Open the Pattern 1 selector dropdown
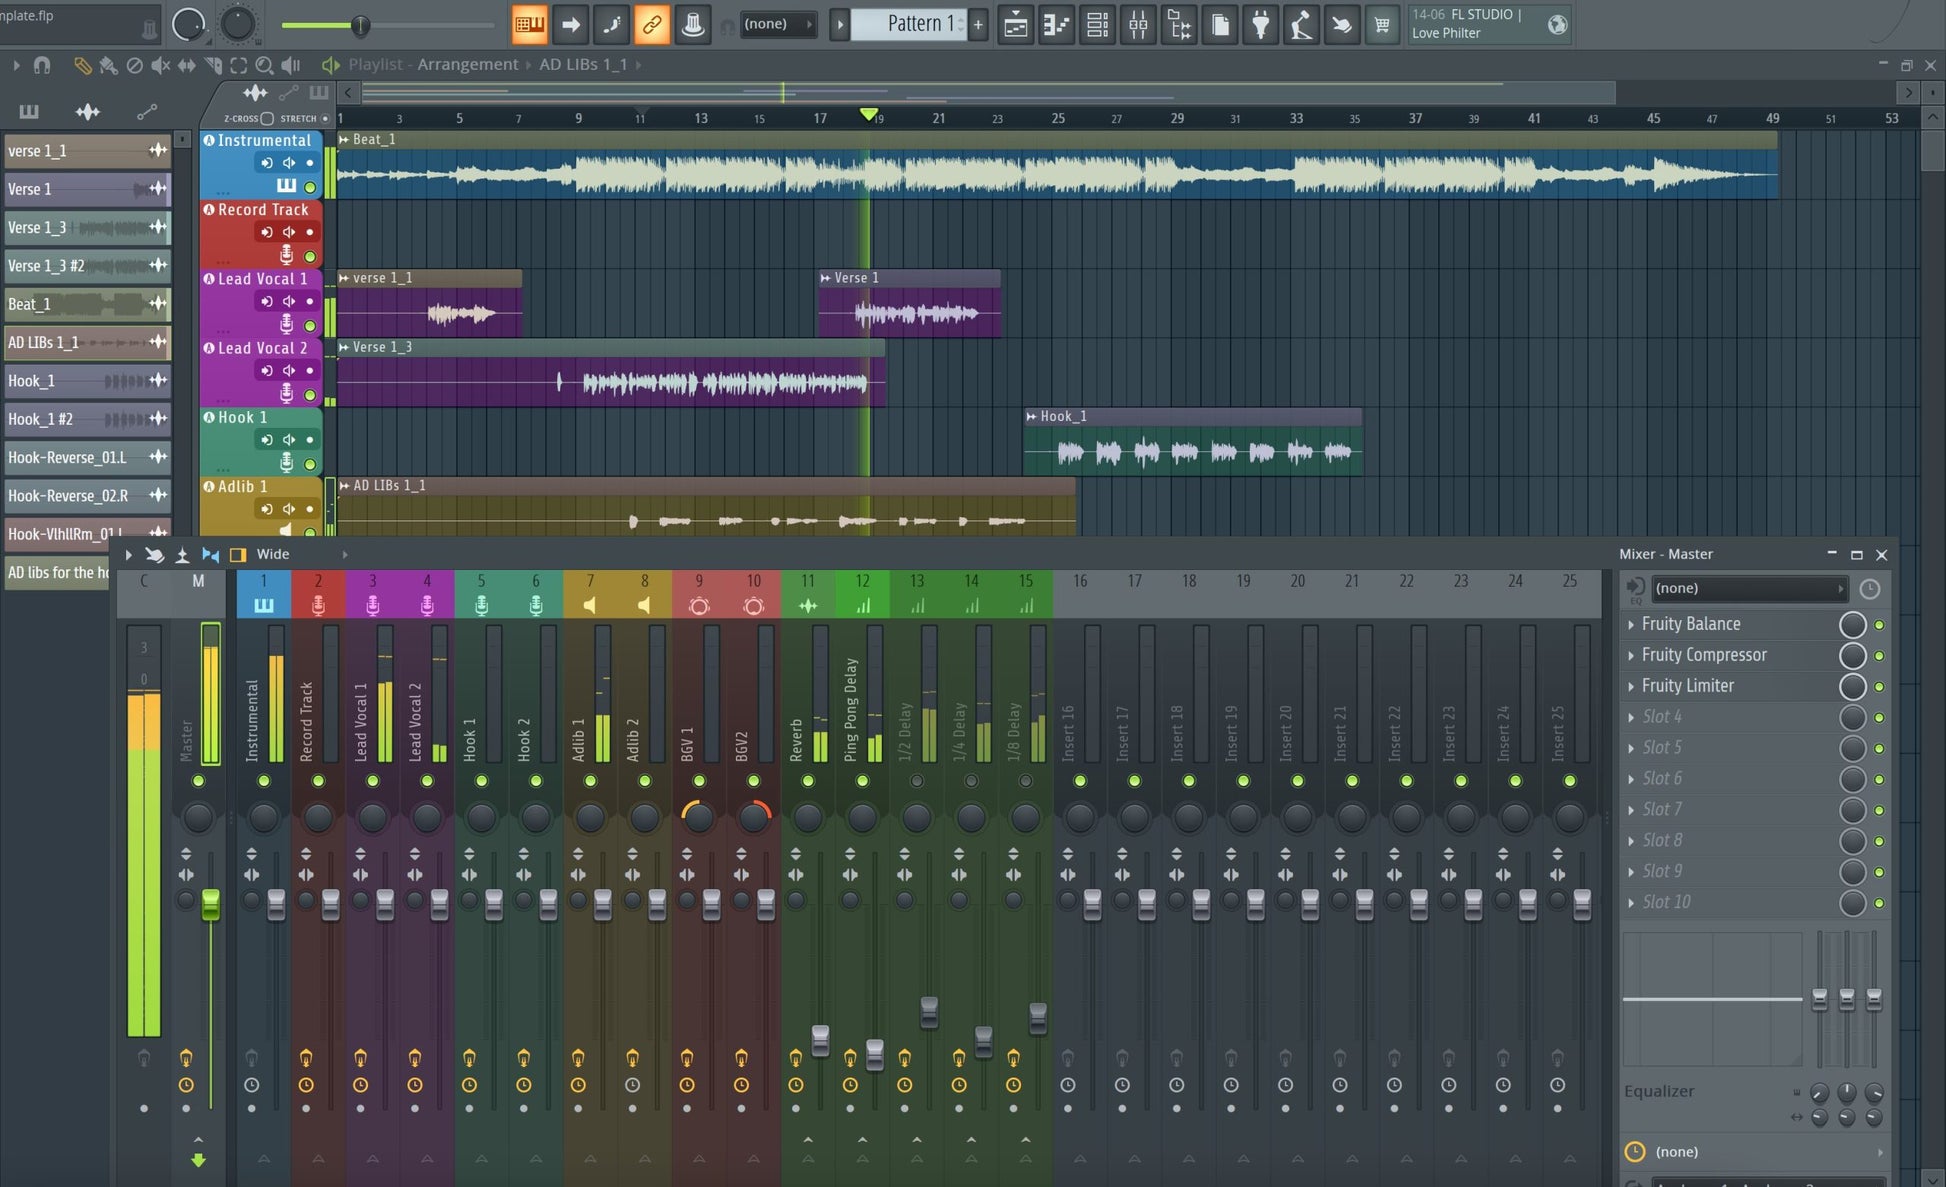This screenshot has height=1187, width=1946. click(918, 24)
